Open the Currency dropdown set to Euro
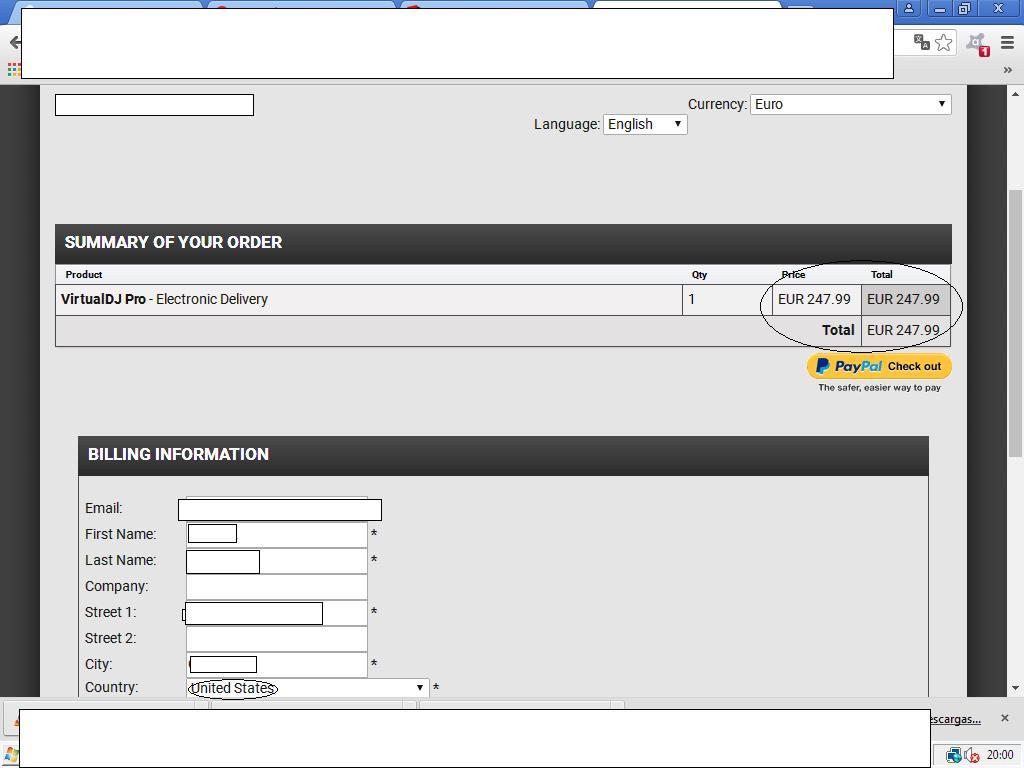This screenshot has width=1024, height=768. 850,104
